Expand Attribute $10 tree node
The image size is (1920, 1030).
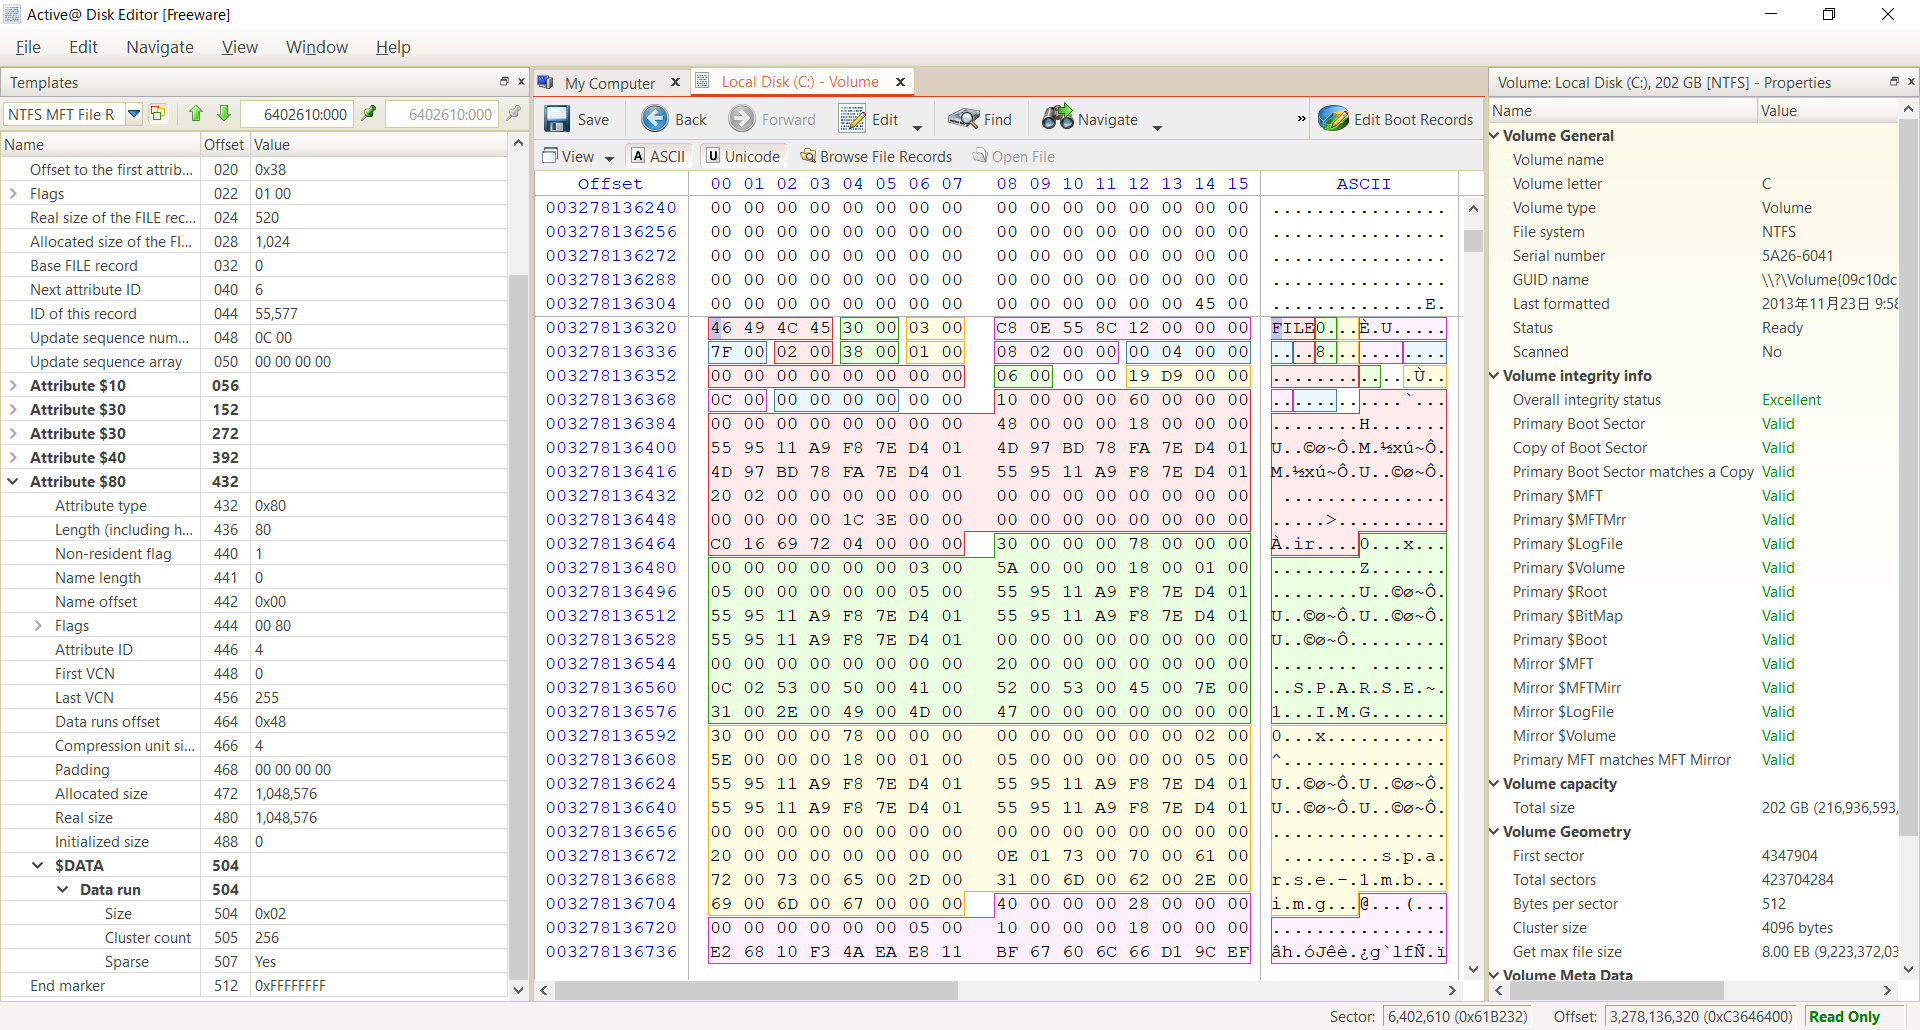click(x=13, y=386)
